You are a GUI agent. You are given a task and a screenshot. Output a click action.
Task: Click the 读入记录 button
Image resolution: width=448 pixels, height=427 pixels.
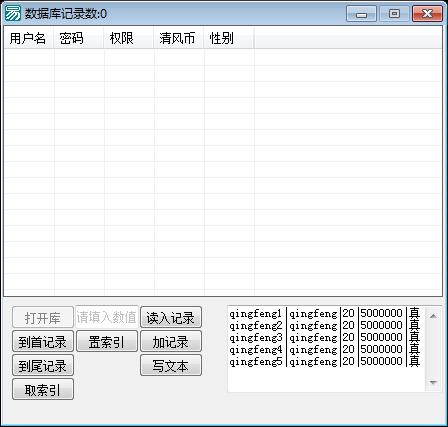[171, 317]
